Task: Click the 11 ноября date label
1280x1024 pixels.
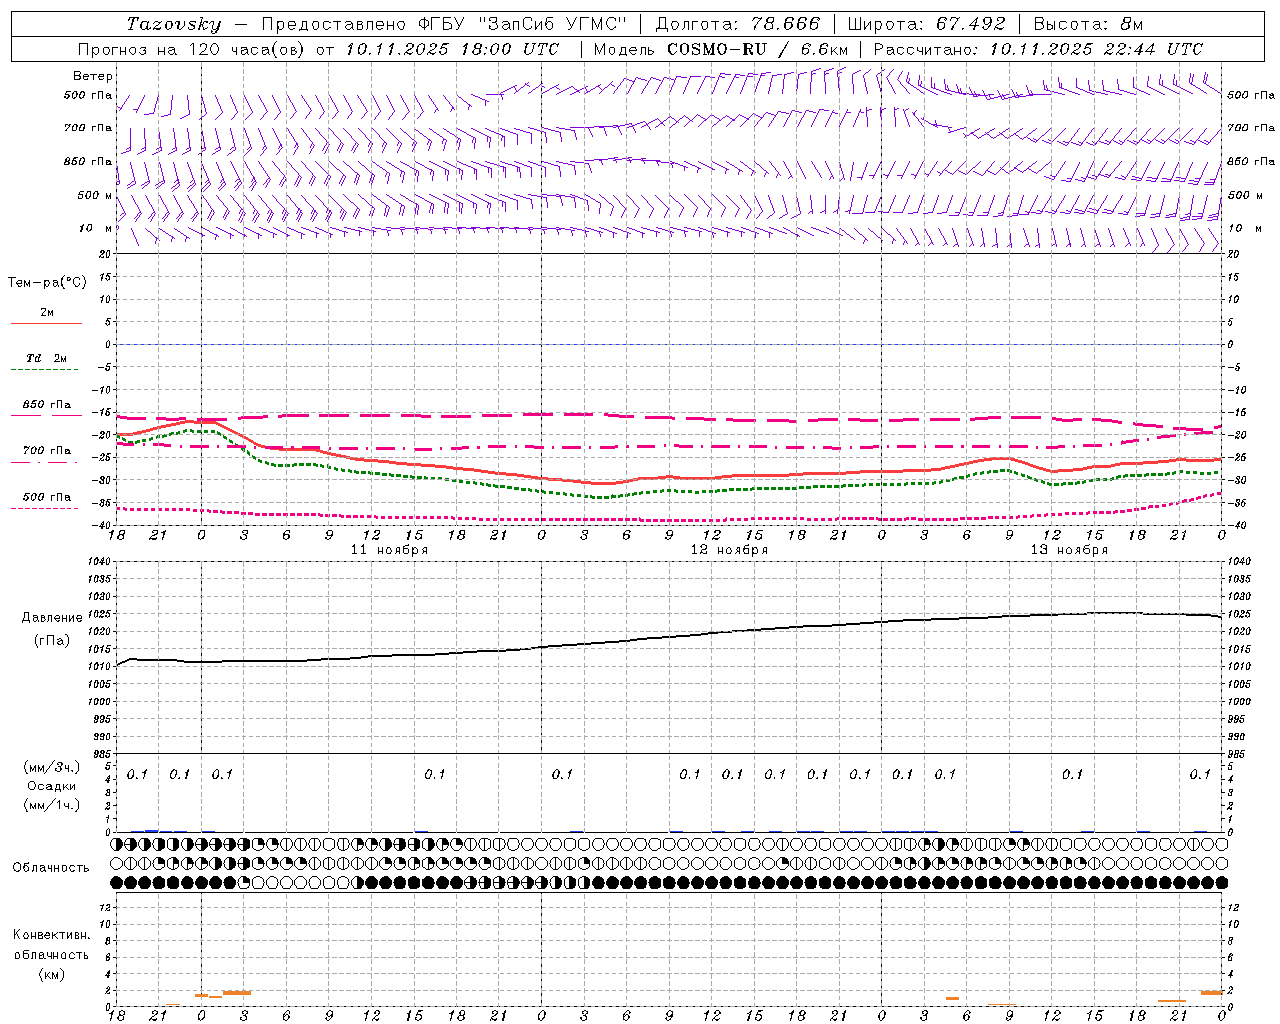Action: click(389, 549)
